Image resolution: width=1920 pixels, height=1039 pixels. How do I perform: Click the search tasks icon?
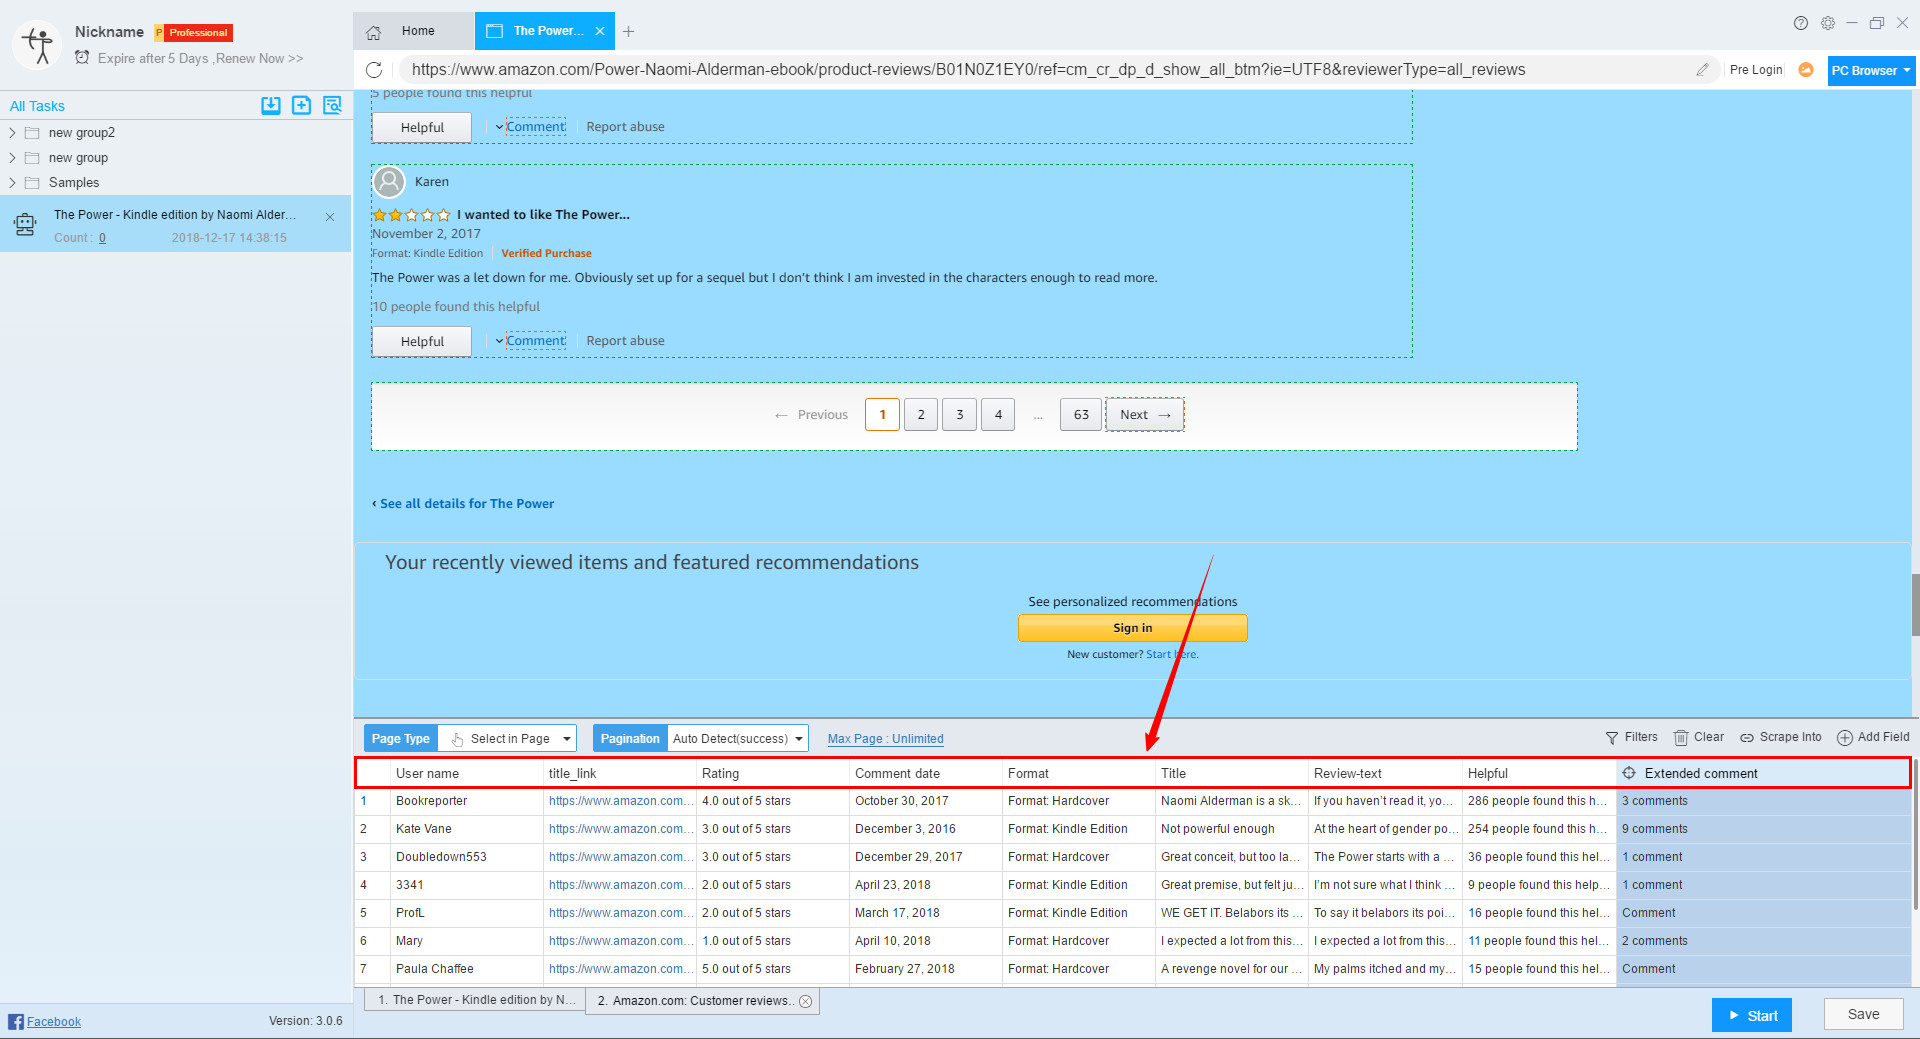point(332,105)
